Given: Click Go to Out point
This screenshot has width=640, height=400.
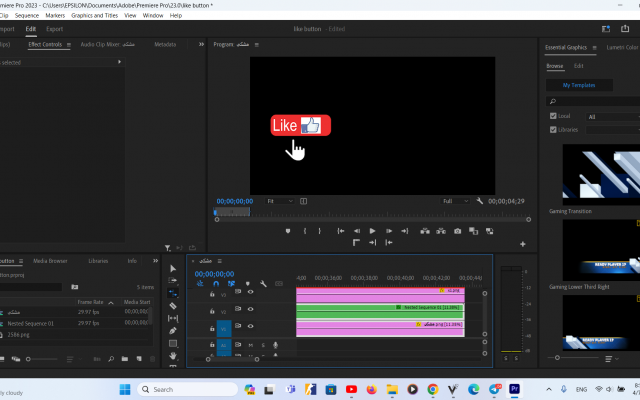Looking at the screenshot, I should tap(404, 231).
